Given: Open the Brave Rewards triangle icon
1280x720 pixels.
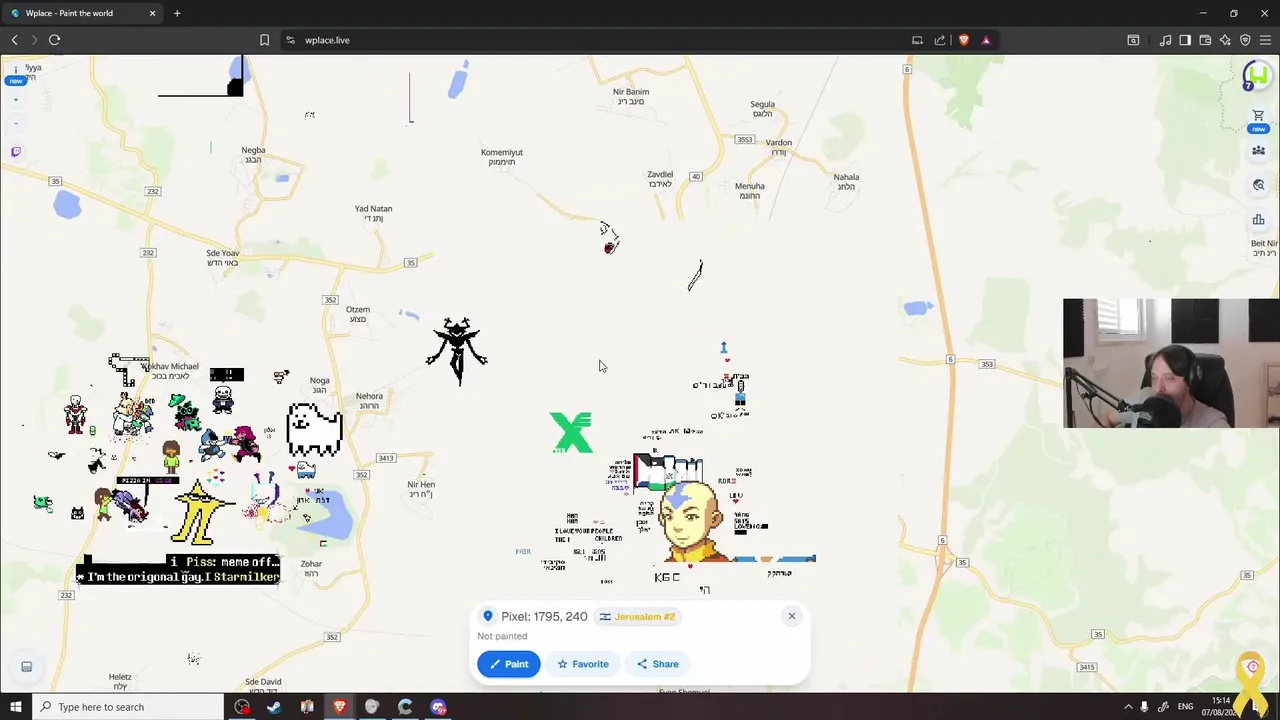Looking at the screenshot, I should 986,40.
